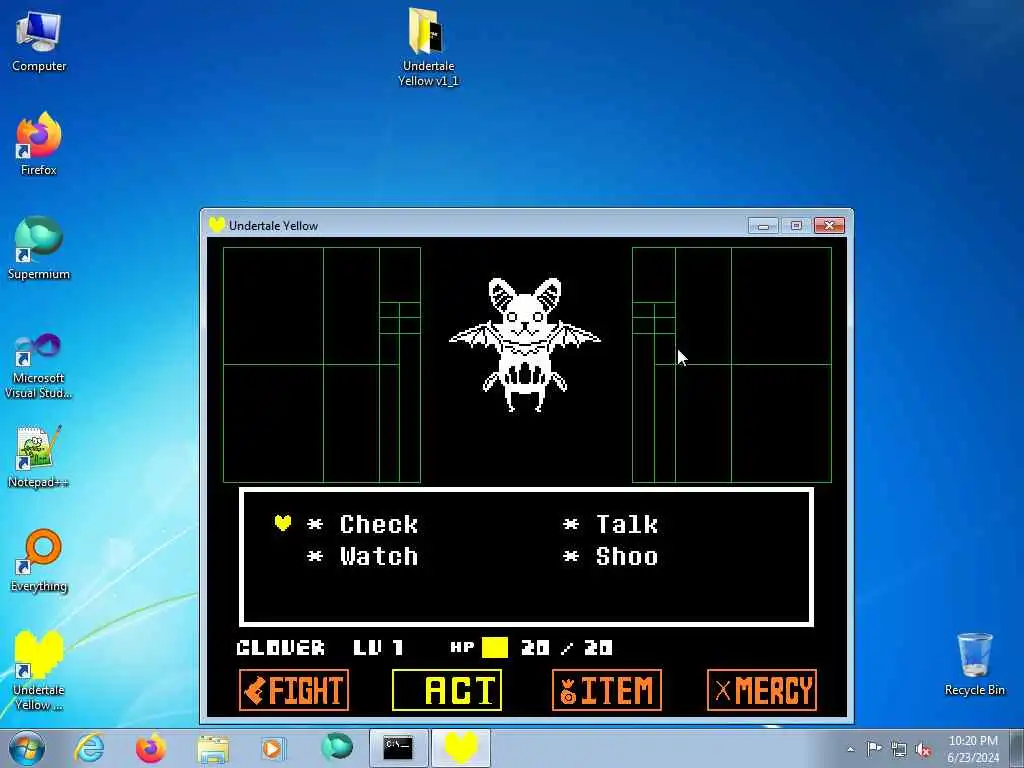Click the Show desktop strip
1024x768 pixels.
tap(1017, 749)
